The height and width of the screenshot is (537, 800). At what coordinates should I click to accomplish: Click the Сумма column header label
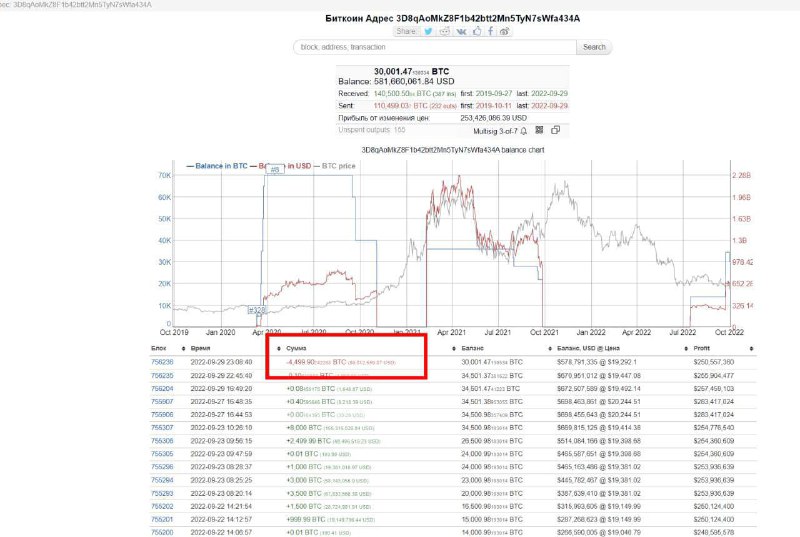pos(296,348)
